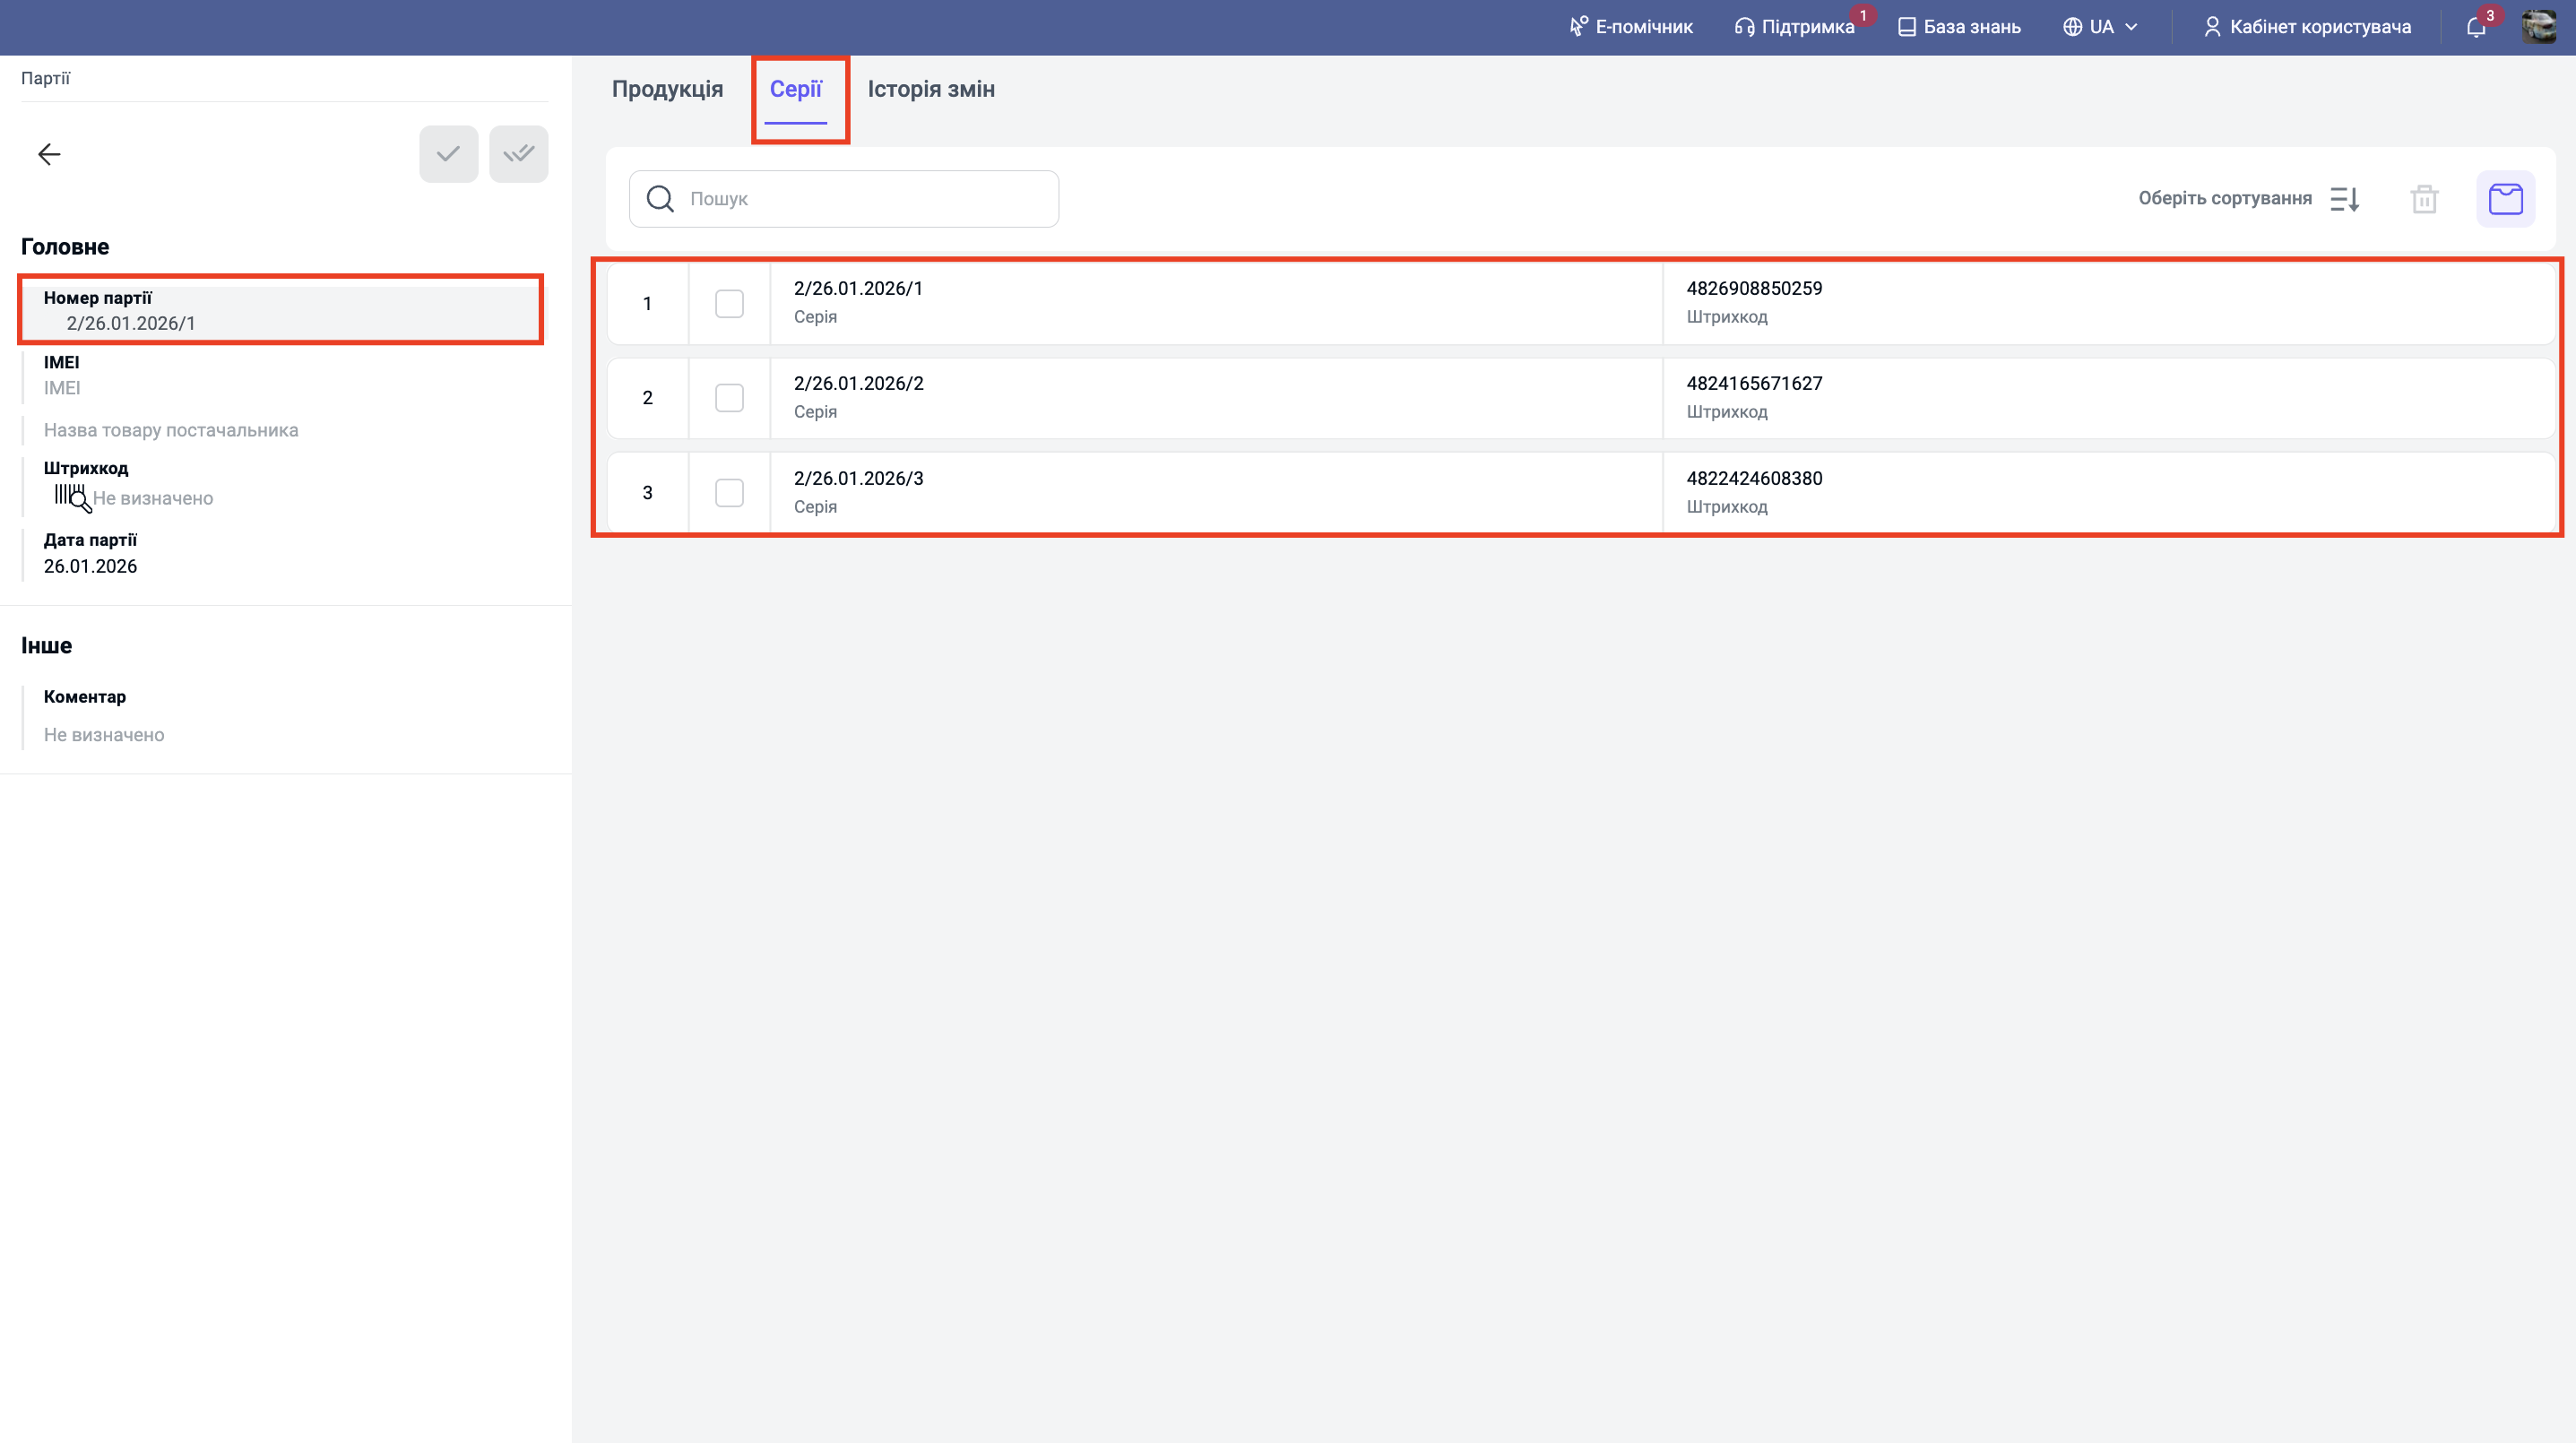
Task: Click the Кабінет користувача link
Action: 2307,27
